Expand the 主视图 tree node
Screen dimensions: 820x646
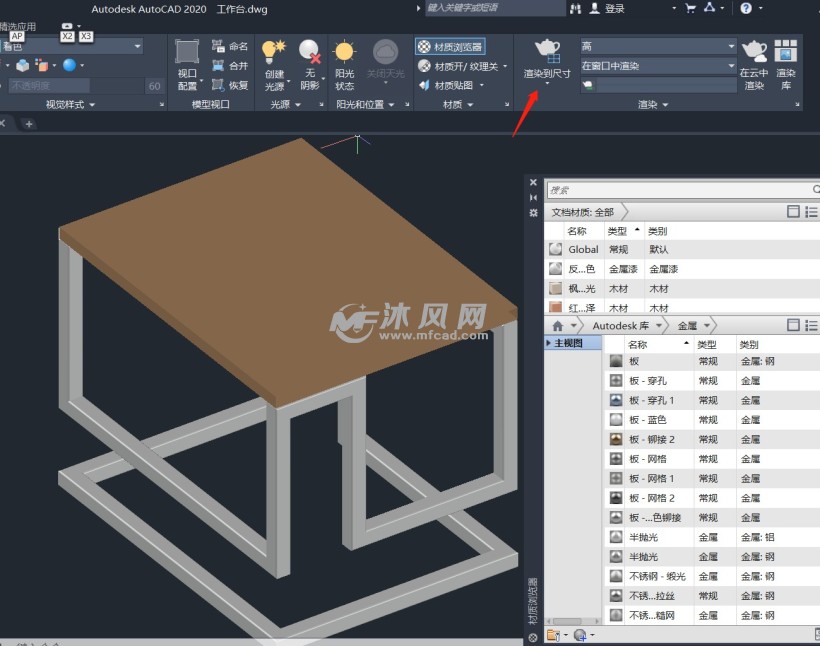[x=549, y=343]
